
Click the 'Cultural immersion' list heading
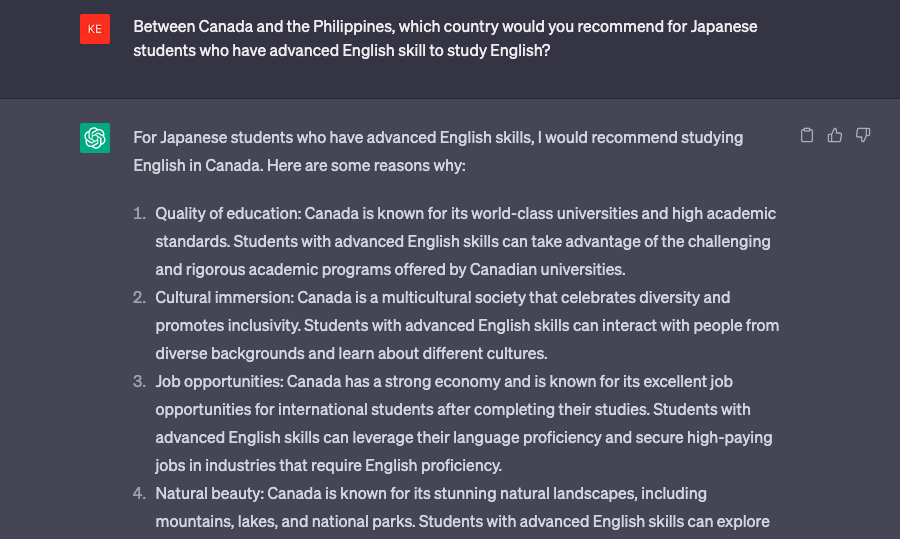[x=224, y=297]
